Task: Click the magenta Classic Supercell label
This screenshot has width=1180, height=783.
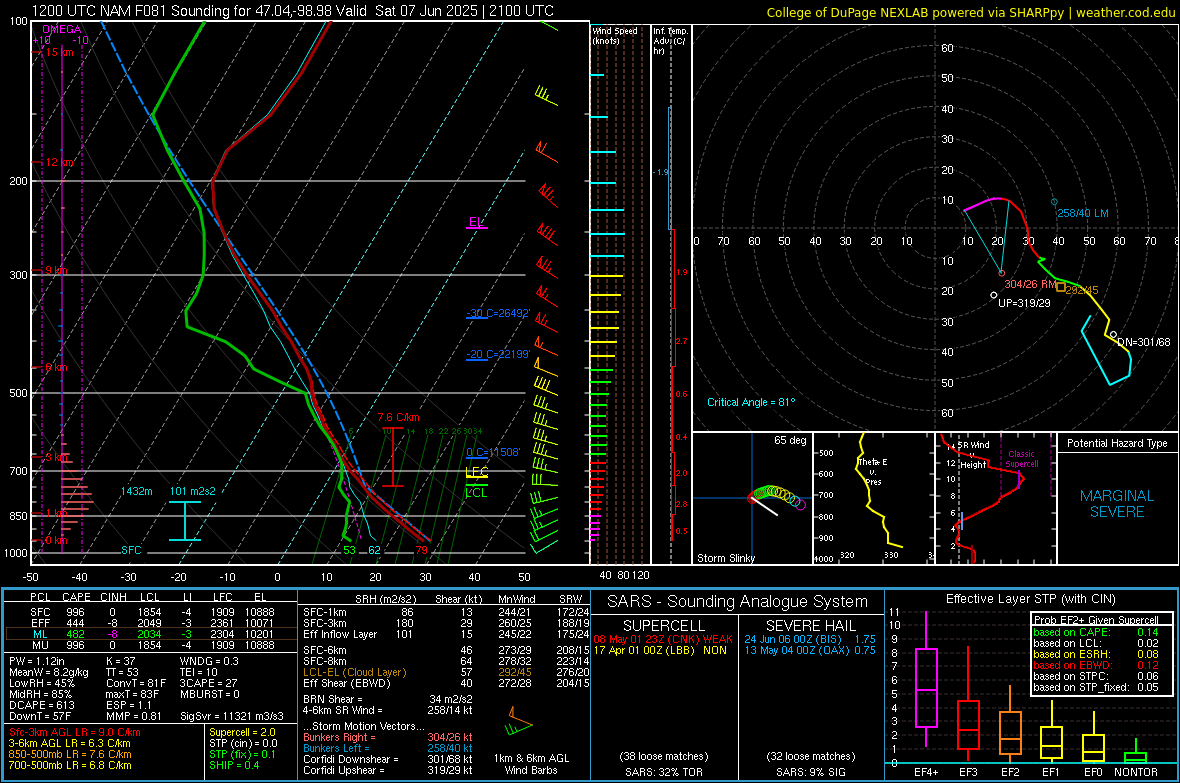Action: [x=1021, y=459]
